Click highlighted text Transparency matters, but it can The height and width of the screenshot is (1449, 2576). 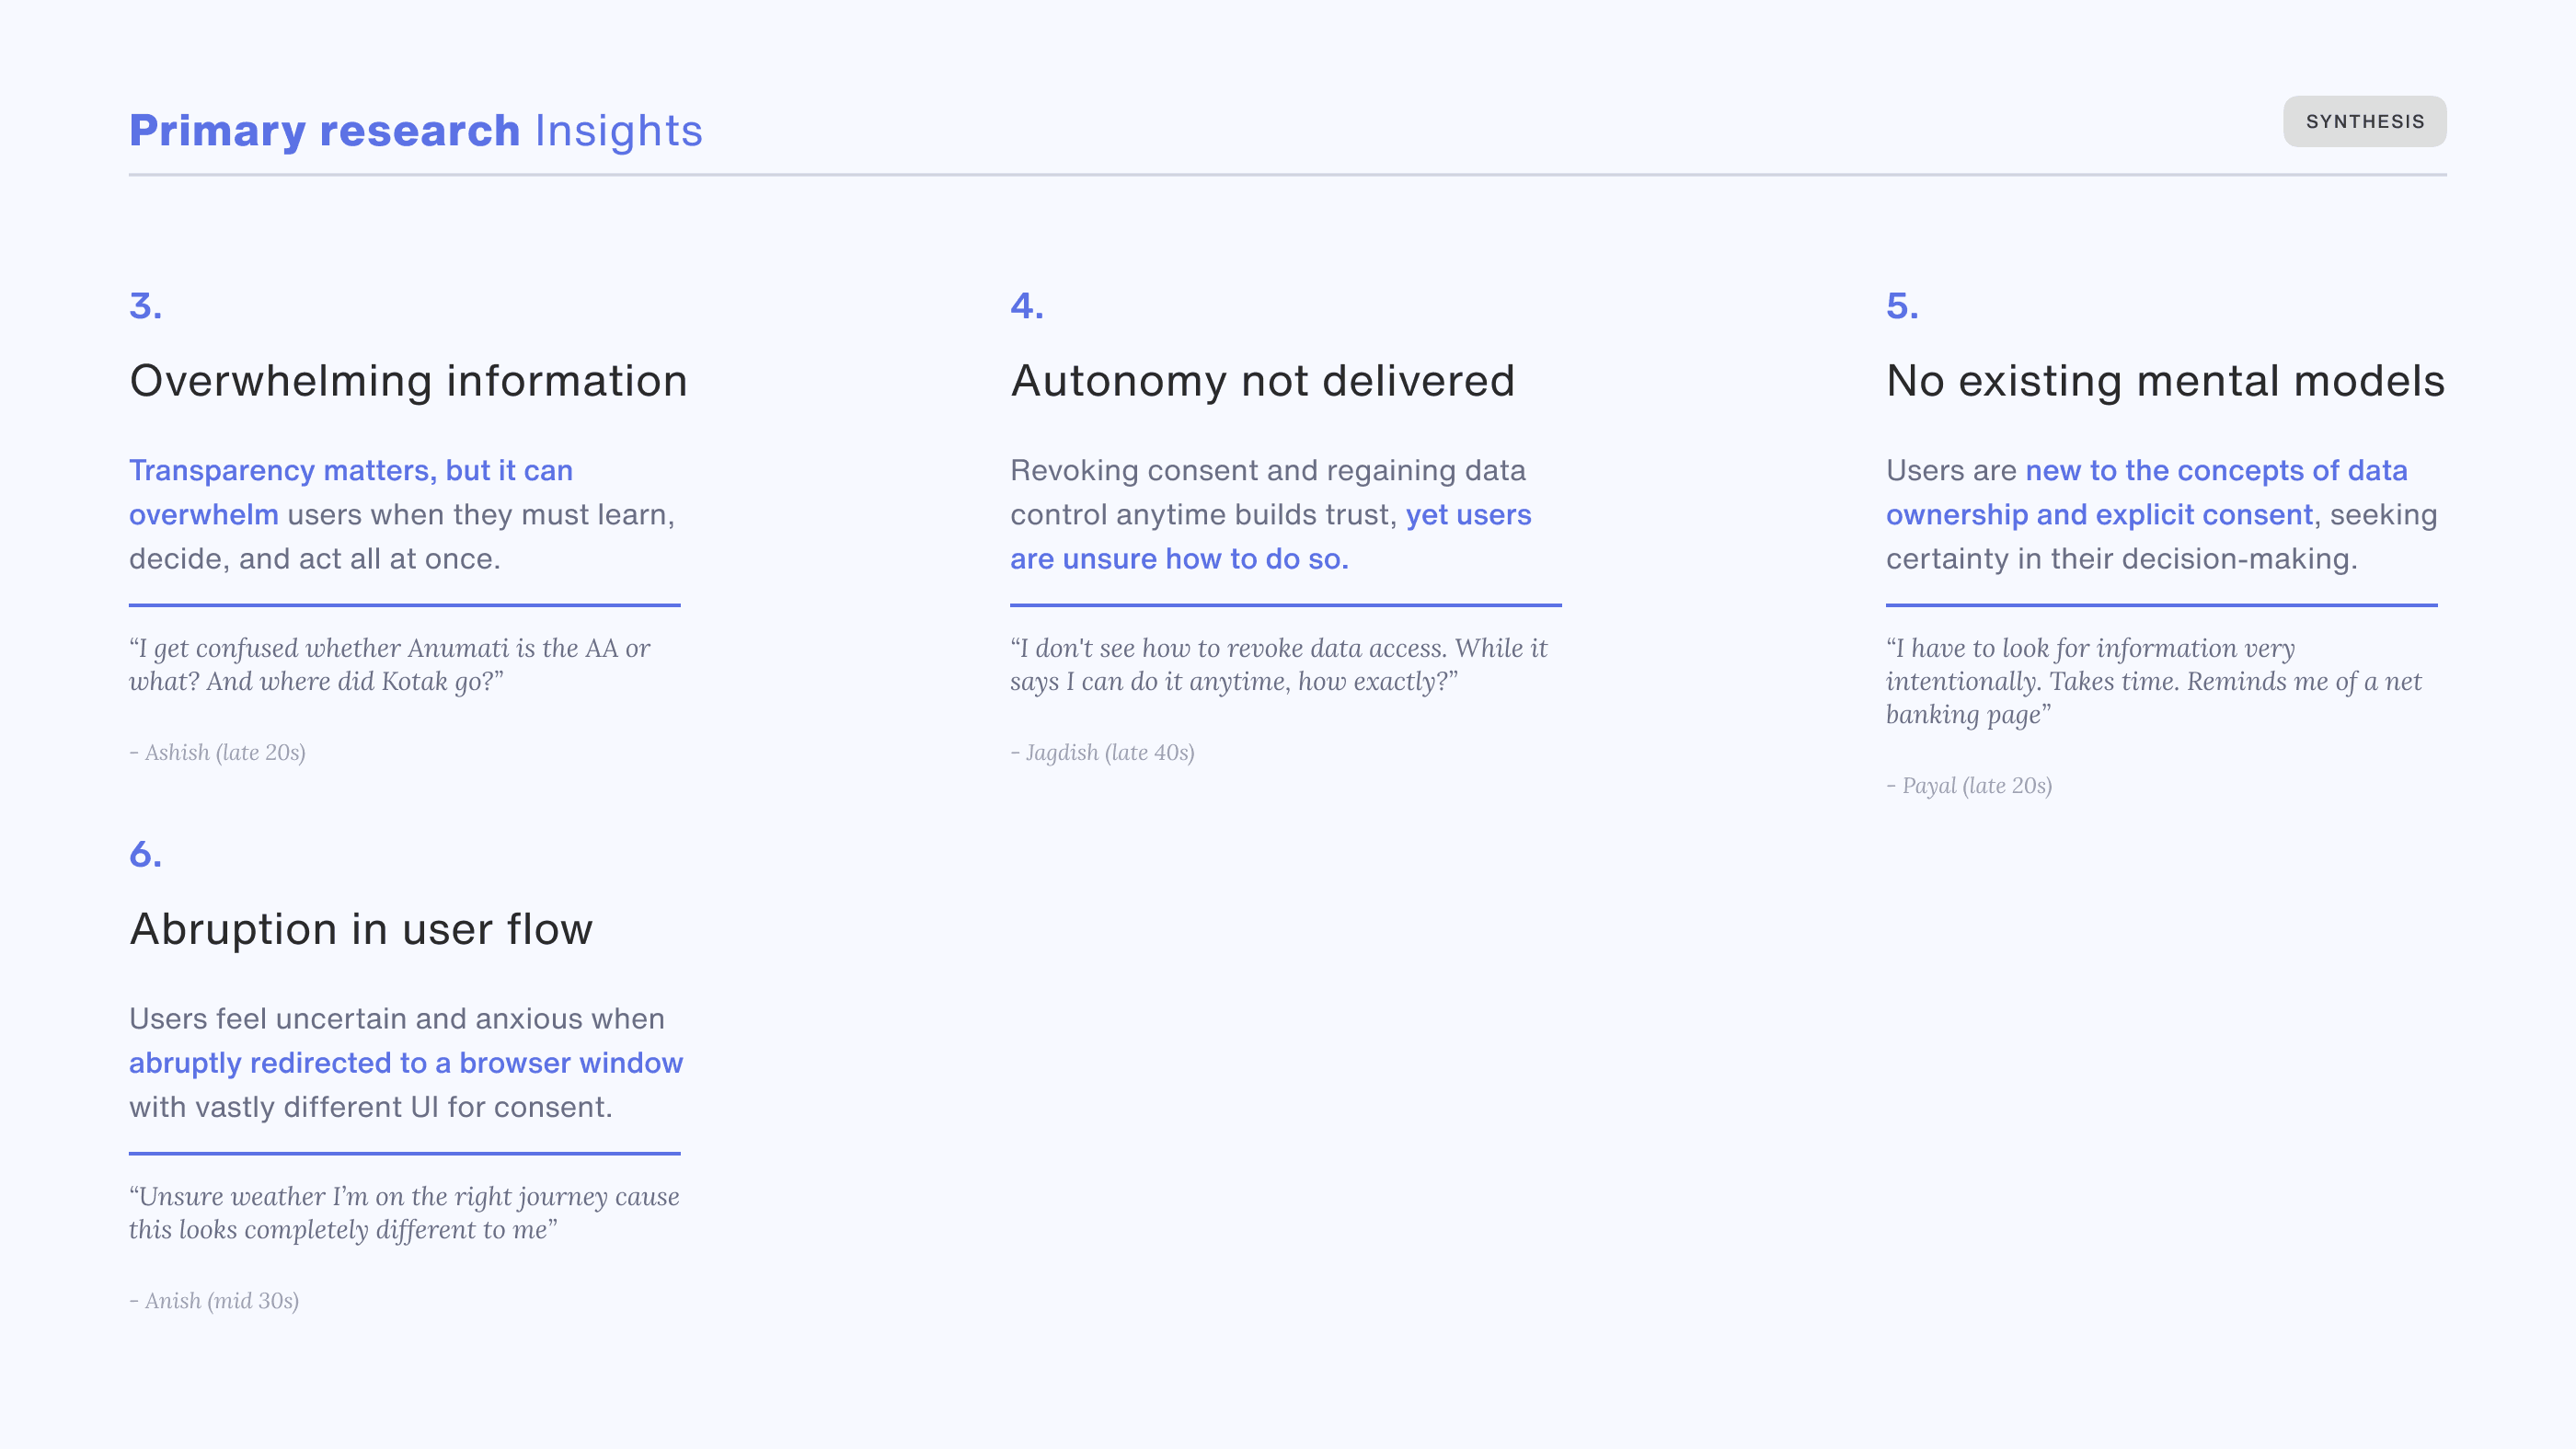pos(351,470)
